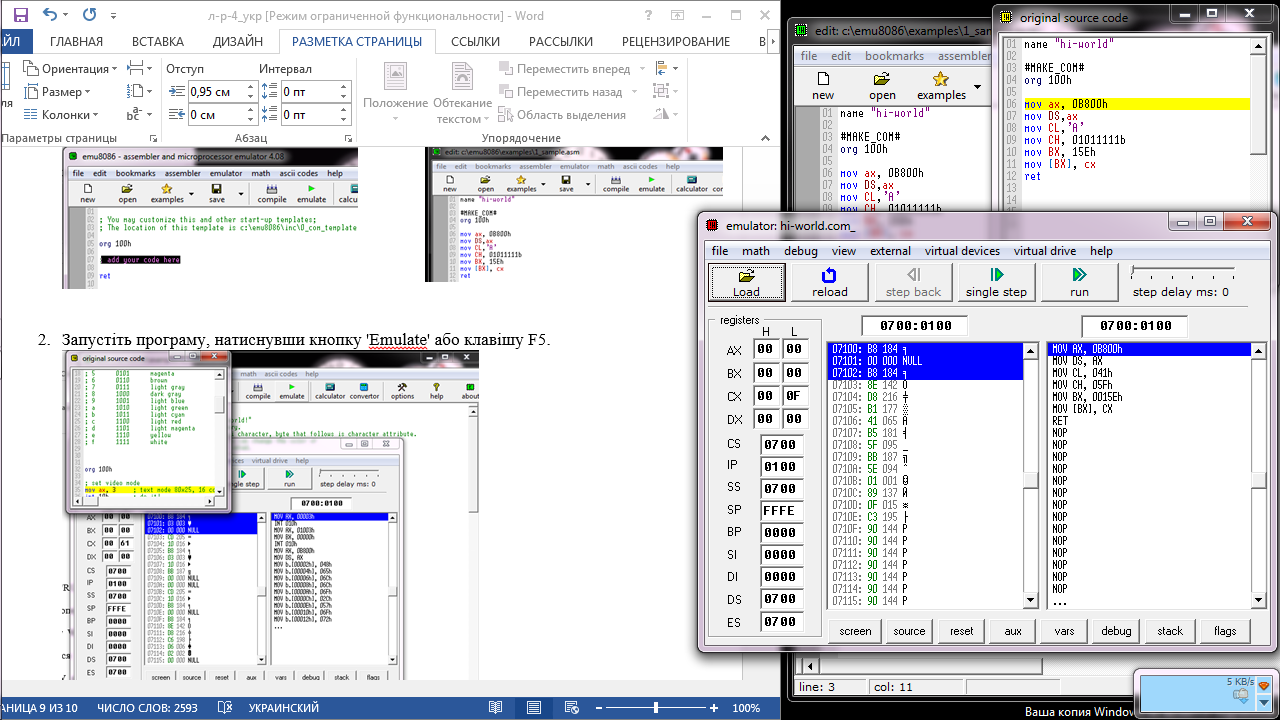Screen dimensions: 1280x720
Task: Click the flags button in emulator
Action: pos(1225,631)
